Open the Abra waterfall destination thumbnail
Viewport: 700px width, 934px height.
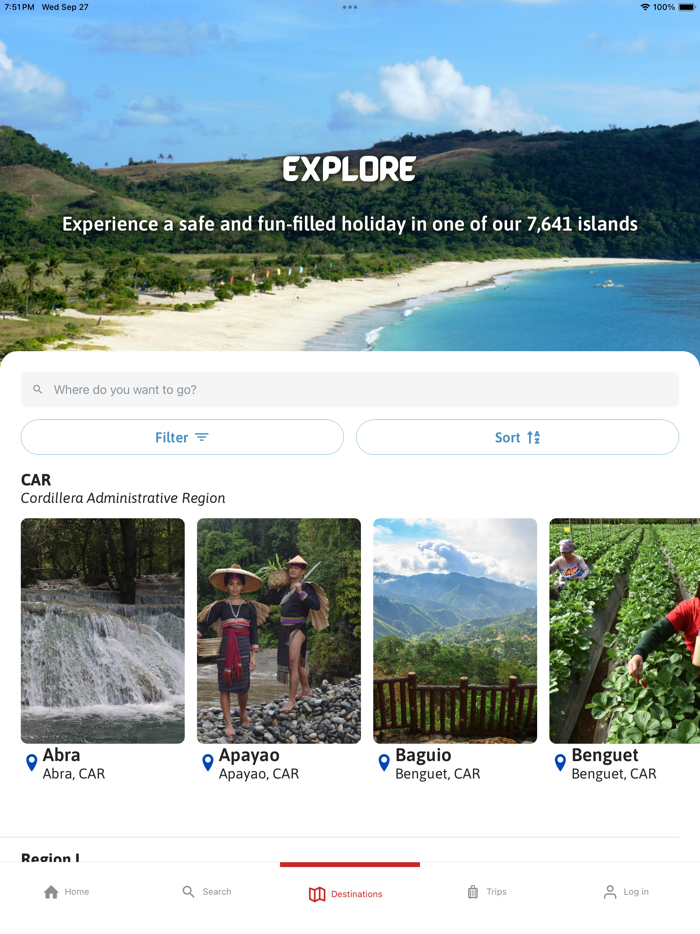[x=102, y=630]
